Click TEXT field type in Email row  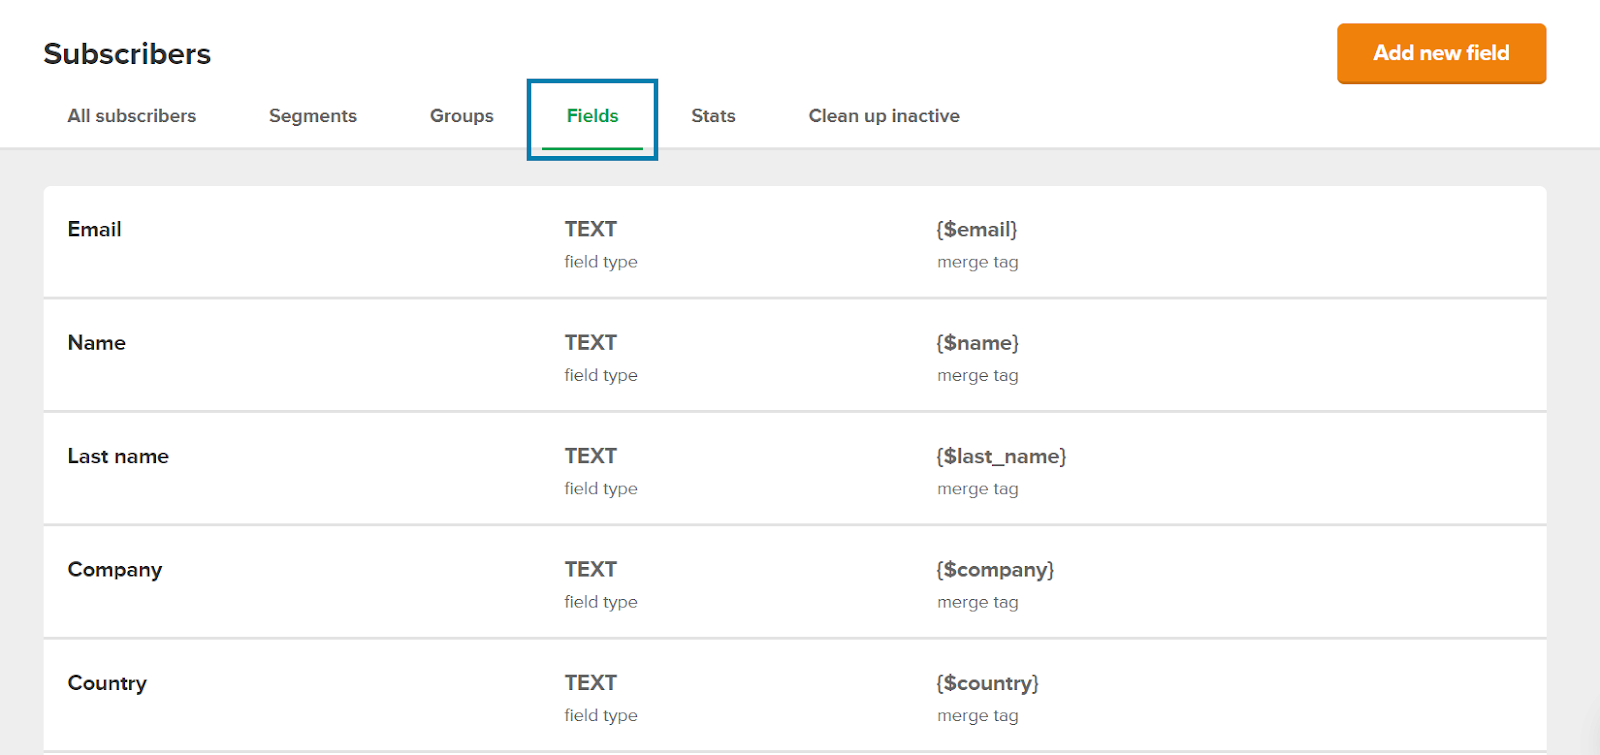coord(591,230)
